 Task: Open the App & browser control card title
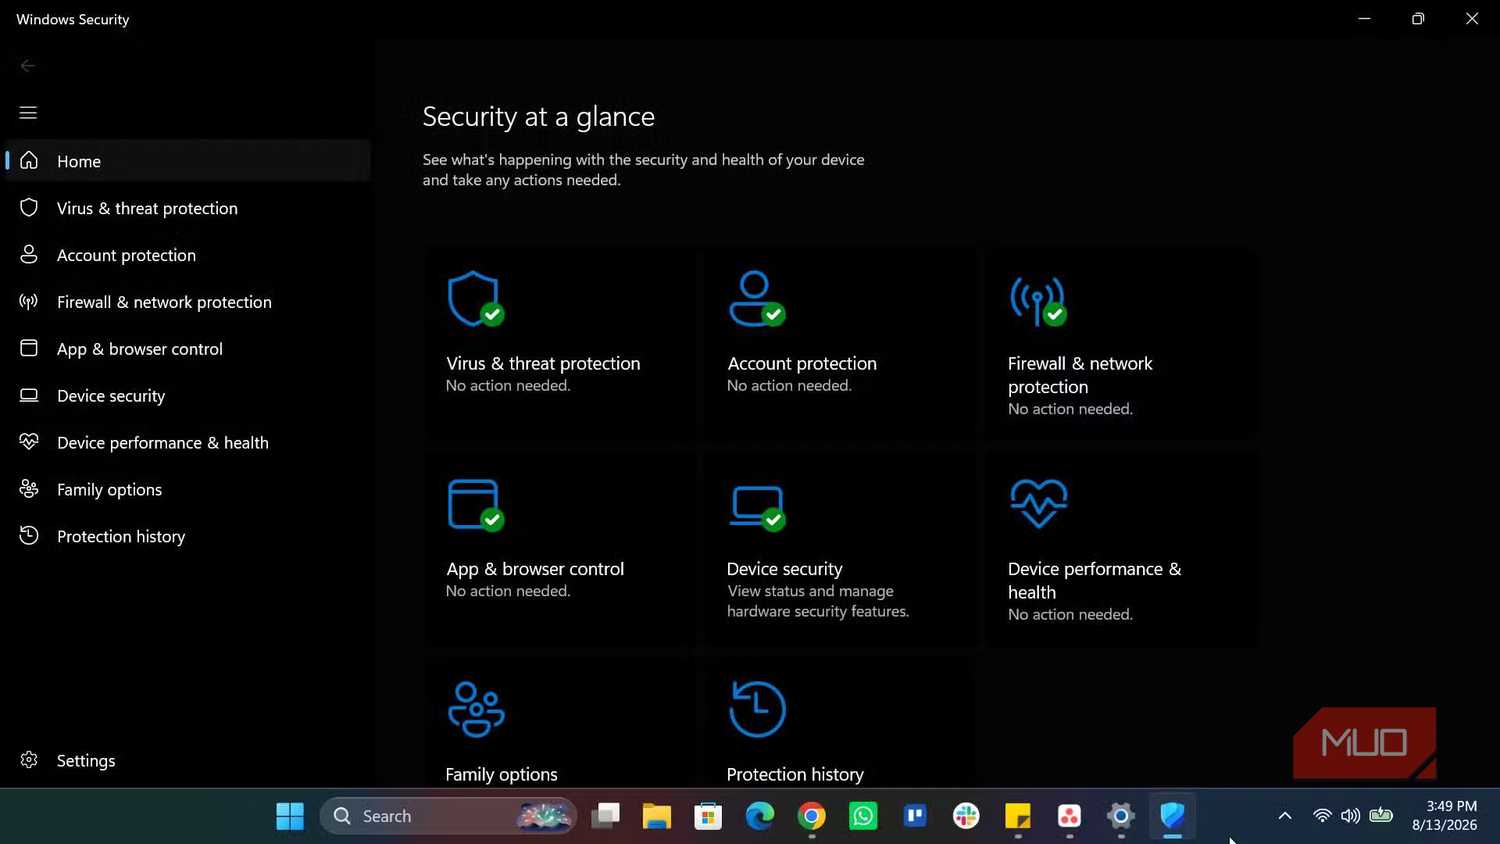[x=535, y=569]
